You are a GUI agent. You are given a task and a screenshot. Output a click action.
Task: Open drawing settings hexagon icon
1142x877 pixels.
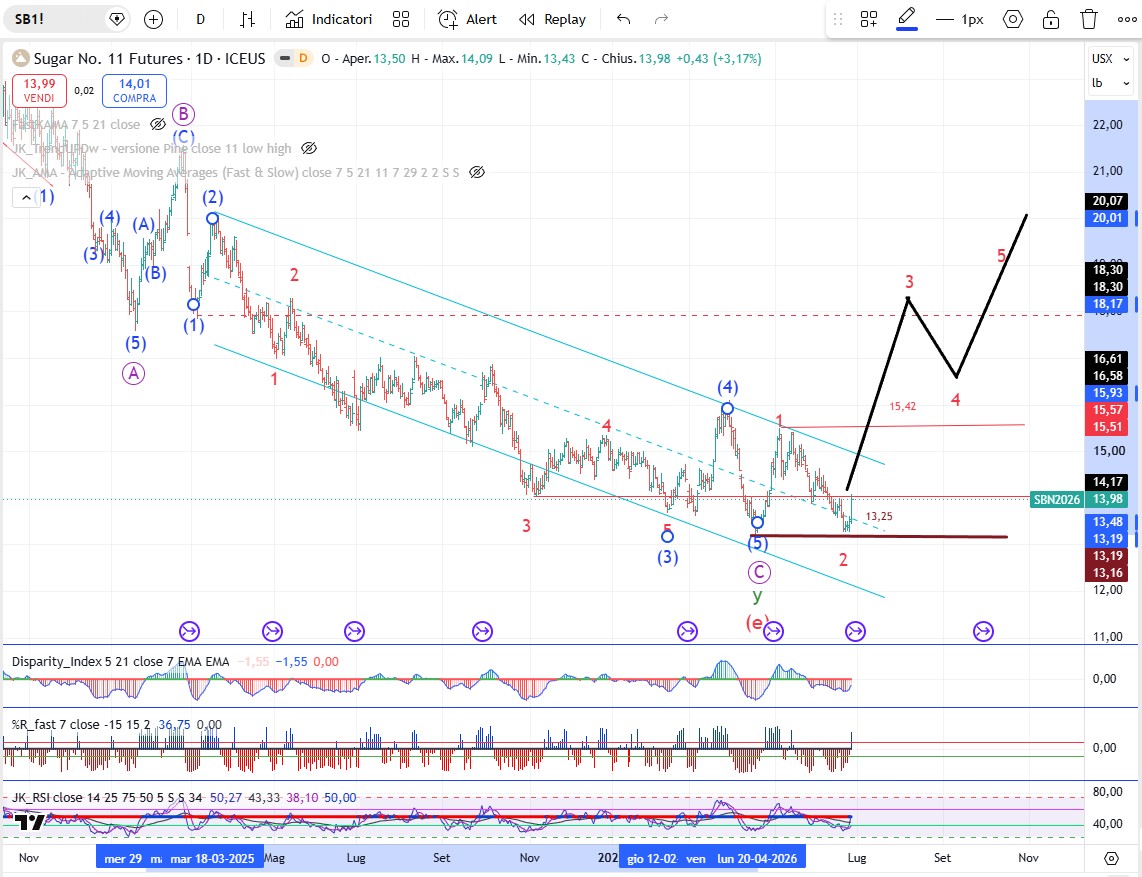(1013, 20)
